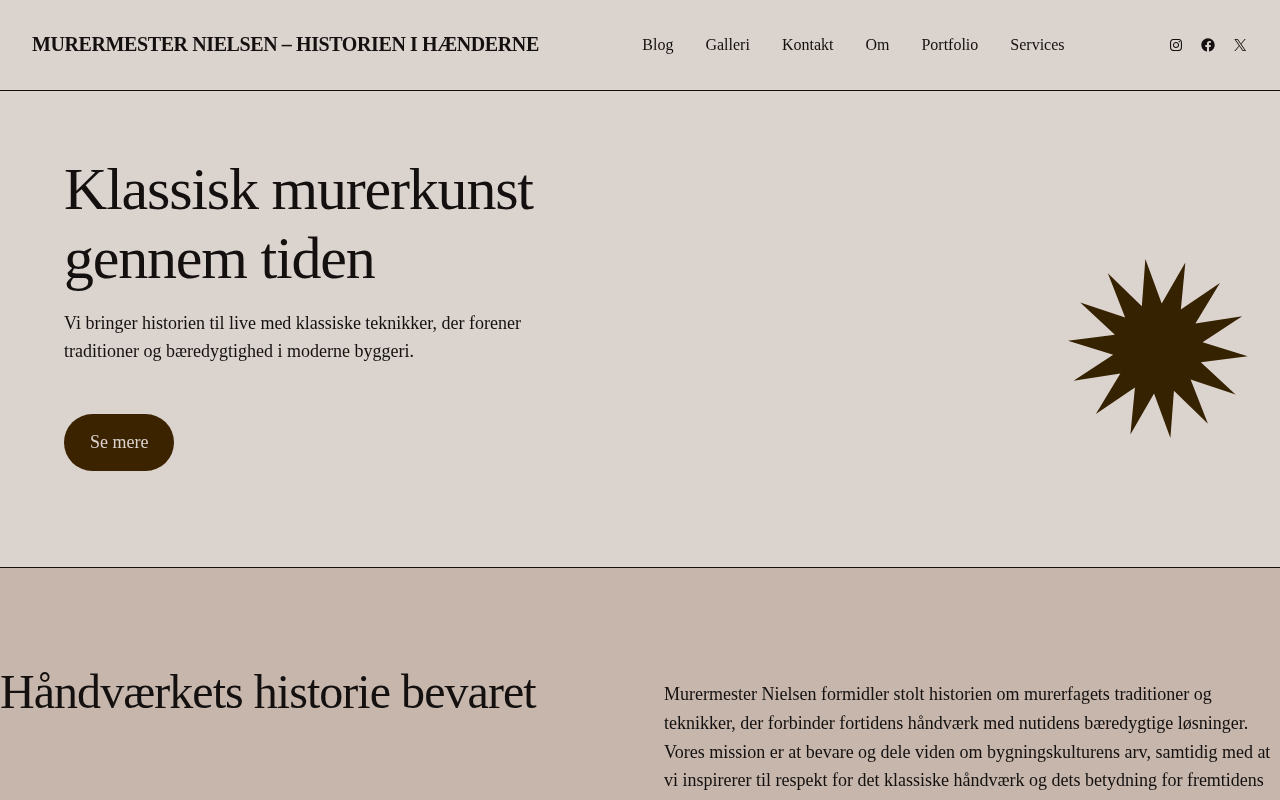
Task: Go to the Blog page
Action: 658,45
